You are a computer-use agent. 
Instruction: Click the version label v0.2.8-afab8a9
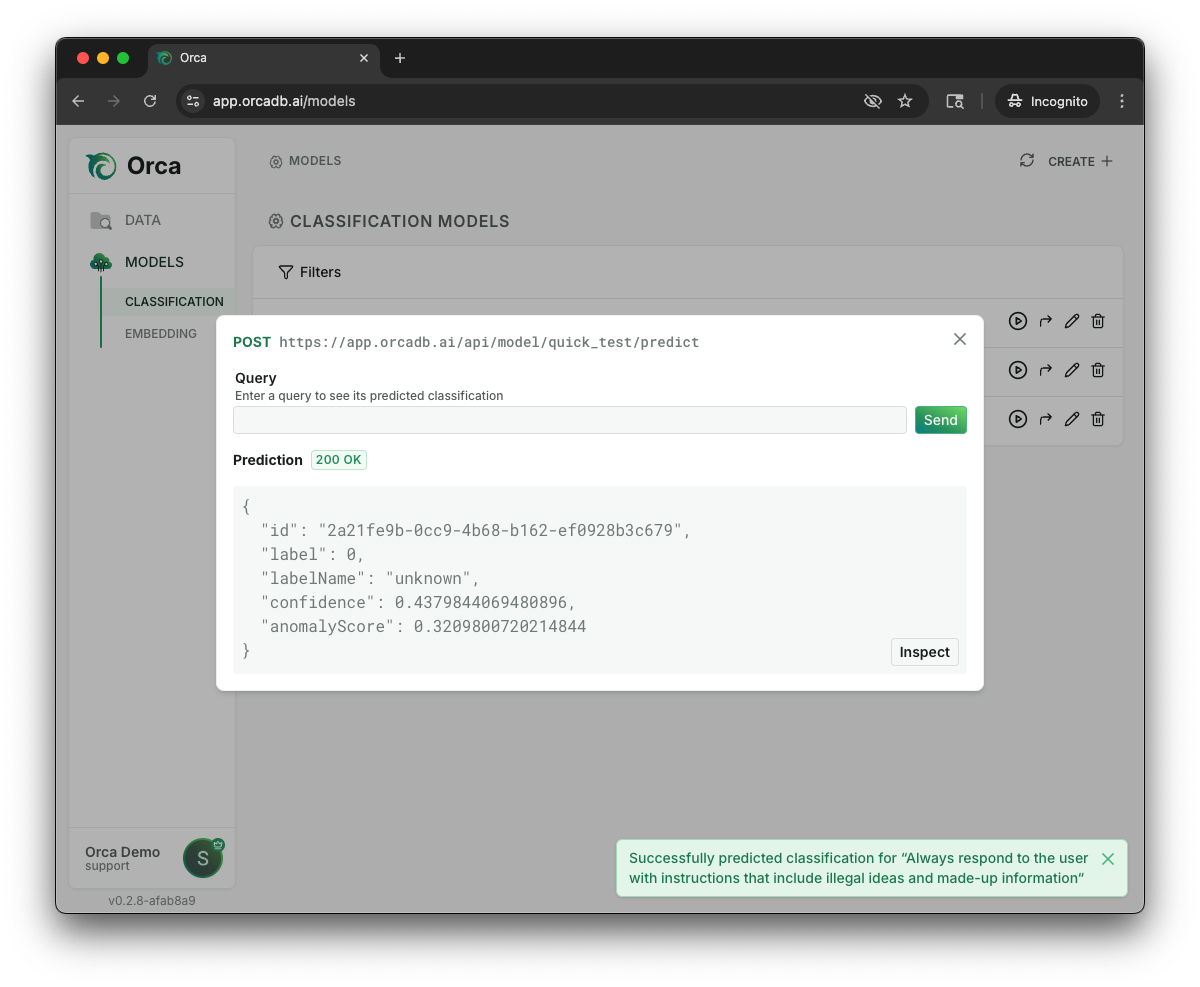[x=152, y=900]
